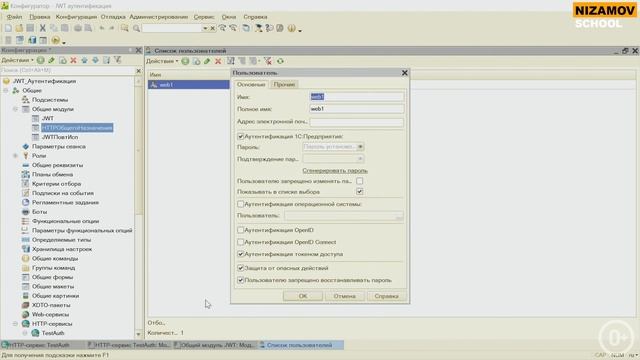Collapse the HTTP-сервисы tree node

(x=16, y=324)
